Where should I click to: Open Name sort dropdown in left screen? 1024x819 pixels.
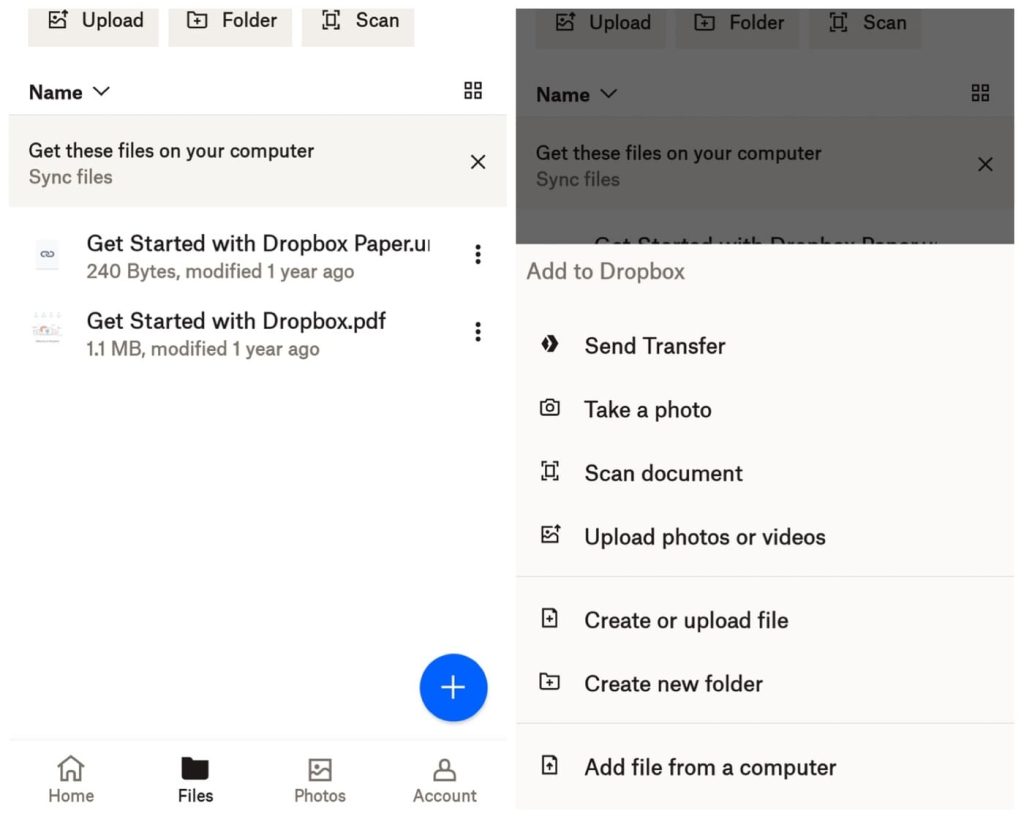point(69,92)
